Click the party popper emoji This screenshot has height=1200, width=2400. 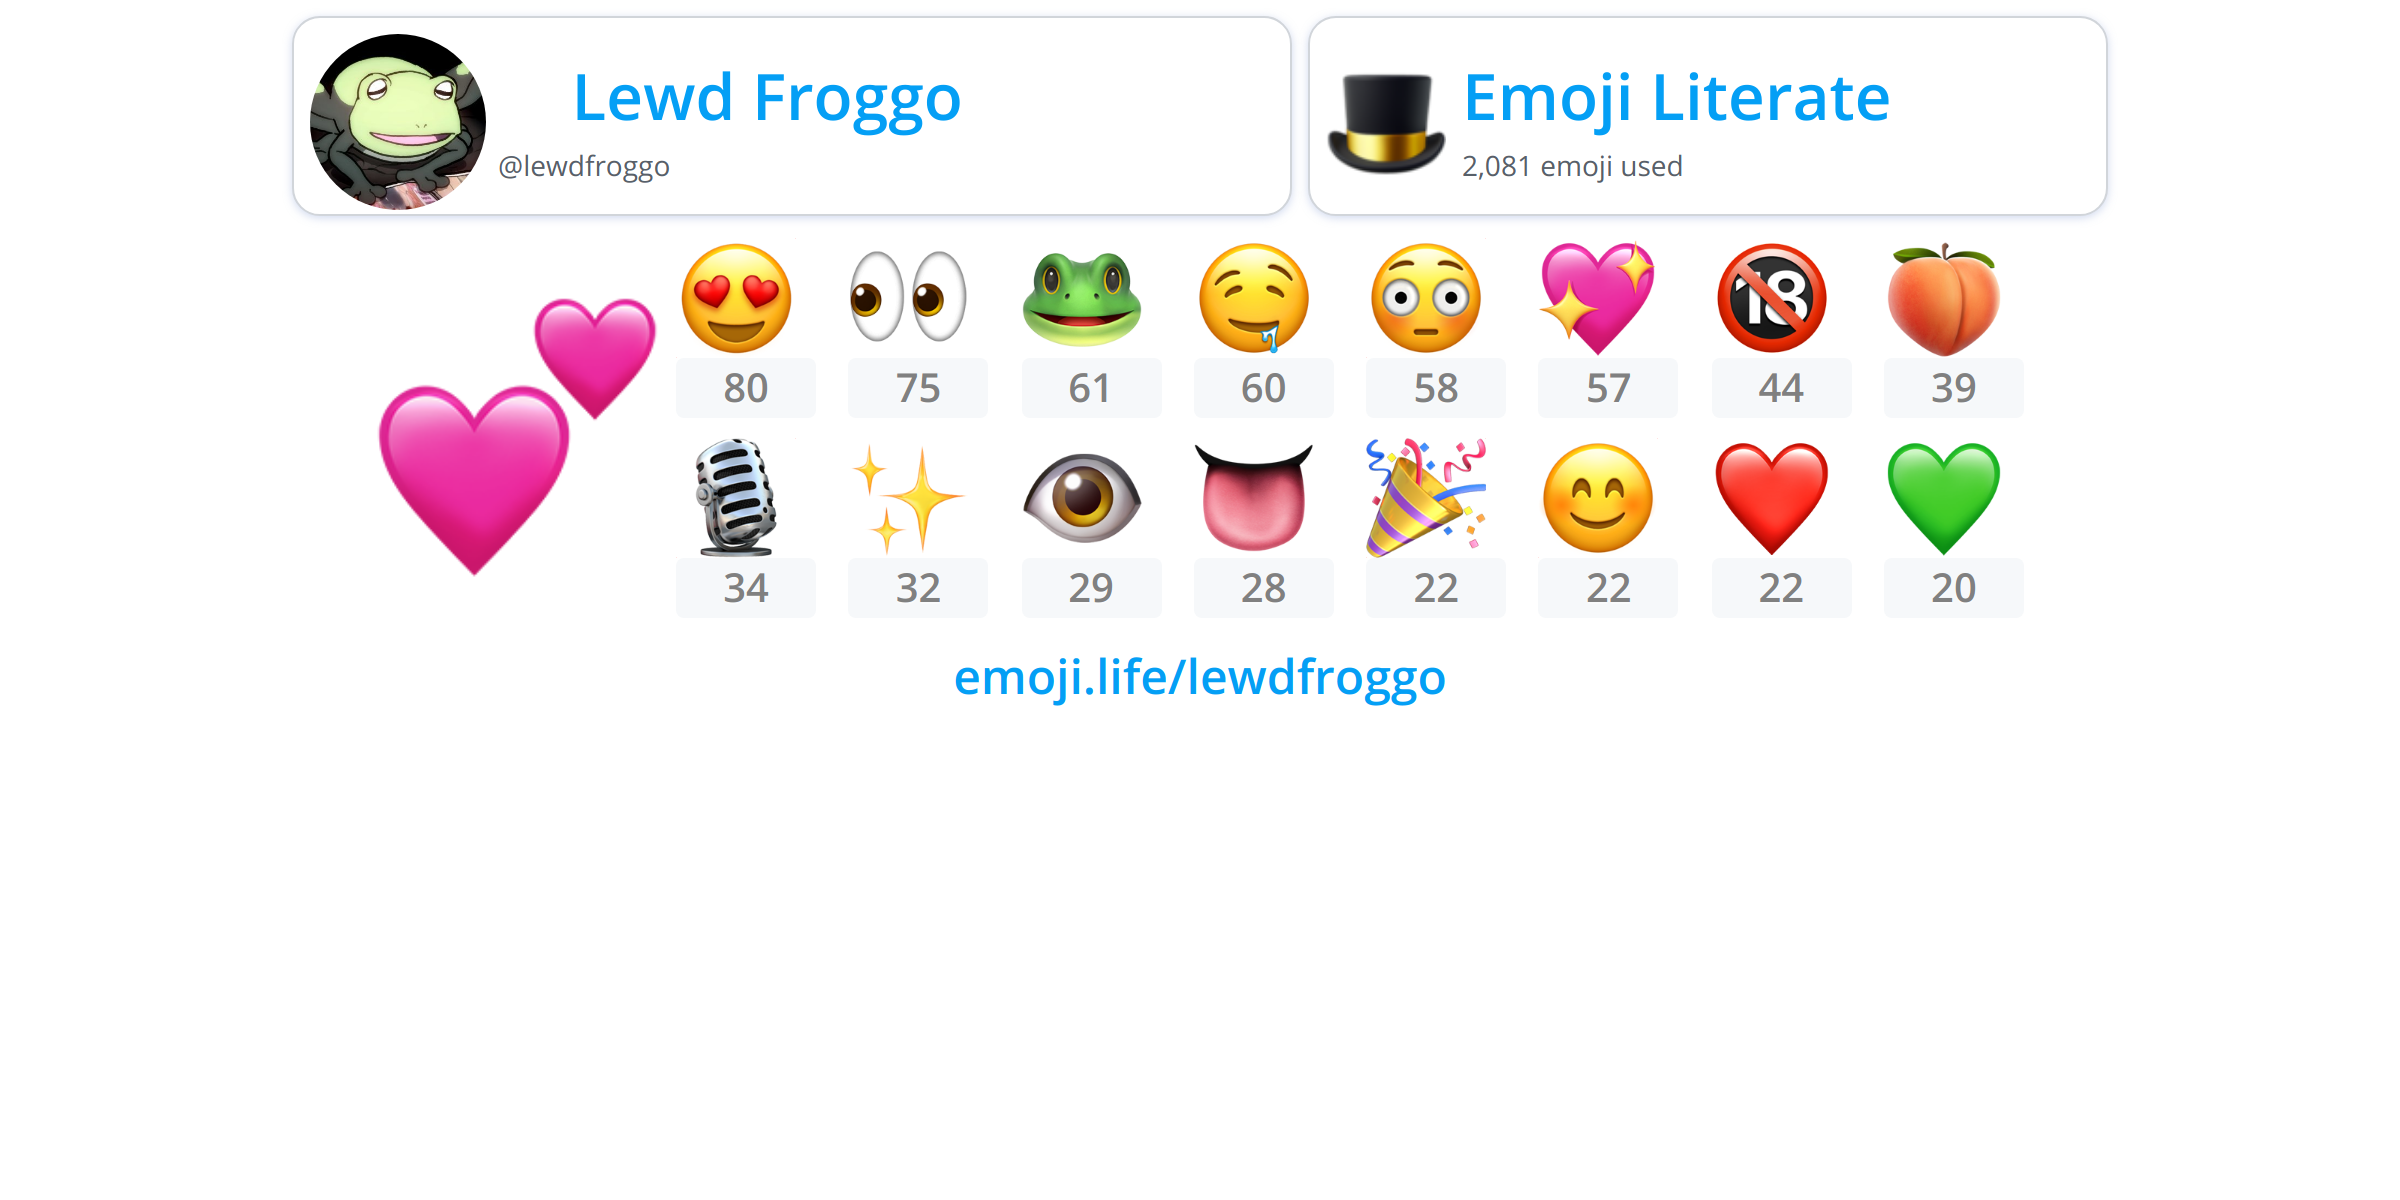click(x=1426, y=498)
